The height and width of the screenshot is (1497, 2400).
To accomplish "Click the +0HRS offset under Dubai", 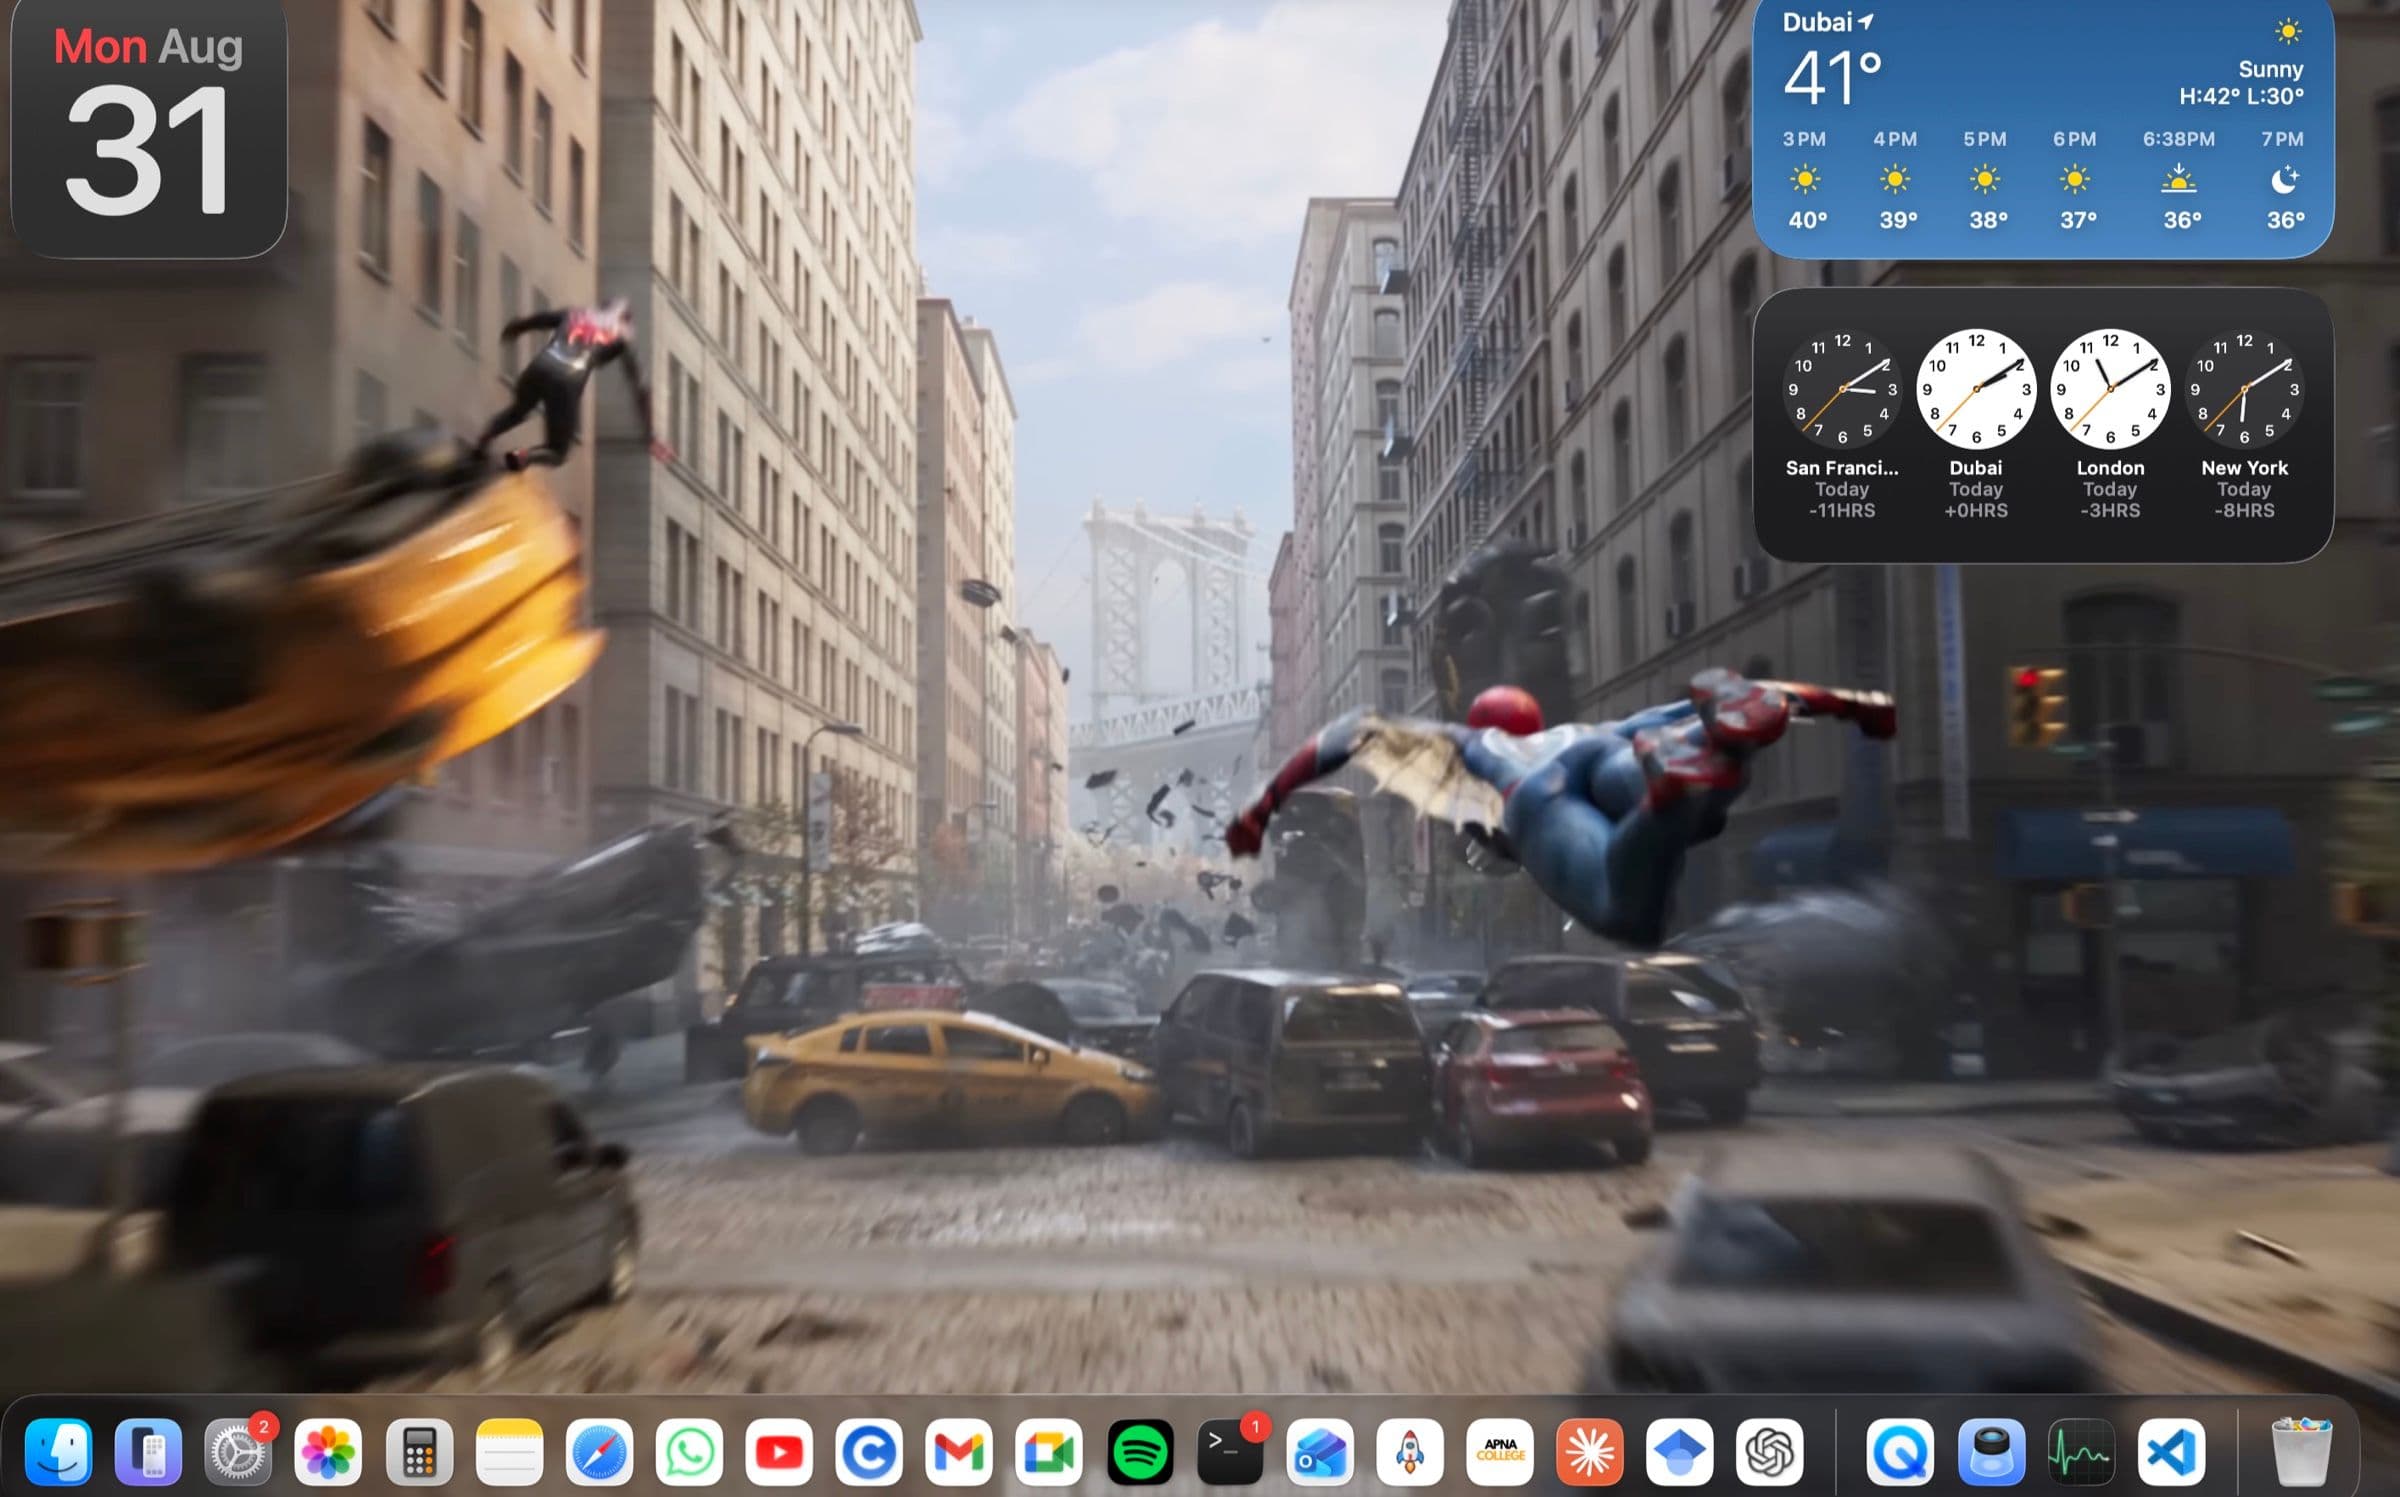I will (x=1976, y=510).
